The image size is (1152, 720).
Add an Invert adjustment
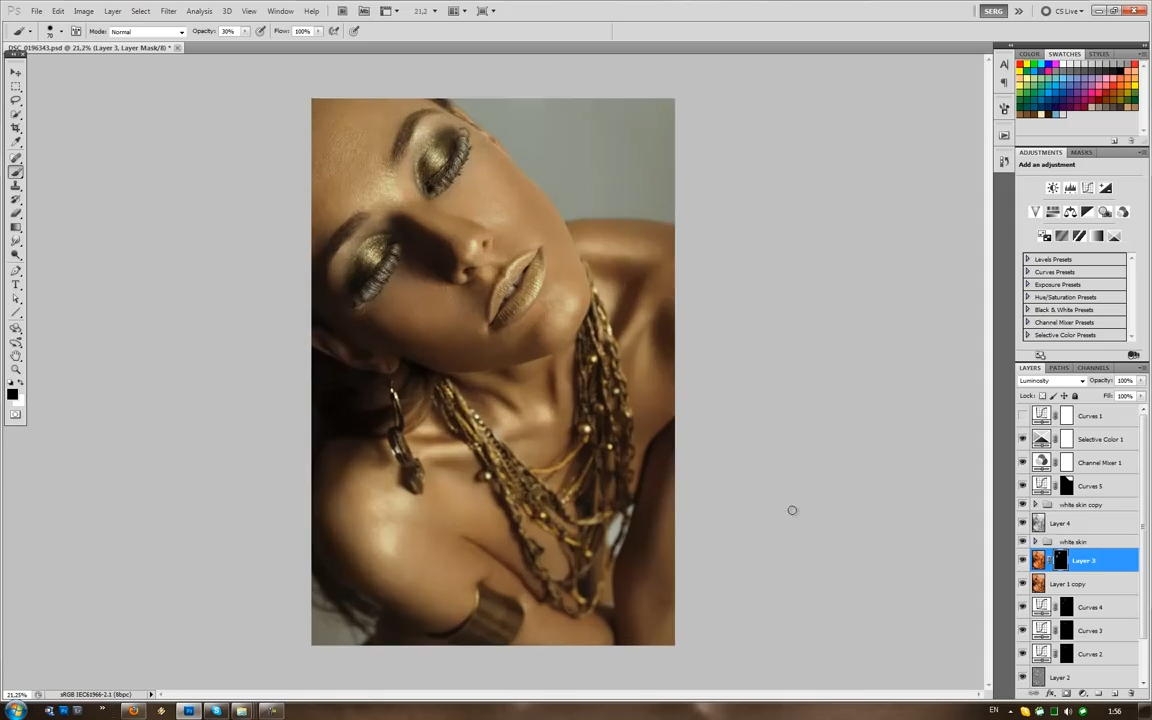tap(1044, 236)
